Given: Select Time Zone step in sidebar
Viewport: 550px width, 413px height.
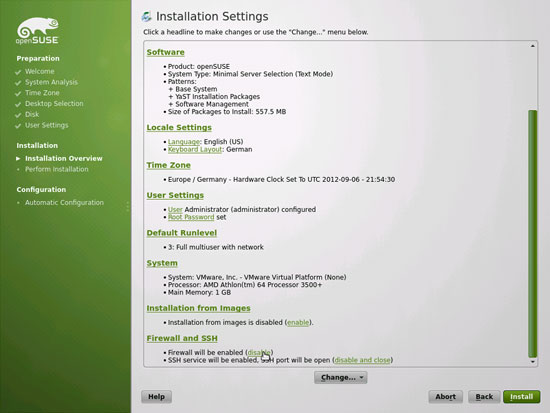Looking at the screenshot, I should click(x=42, y=93).
